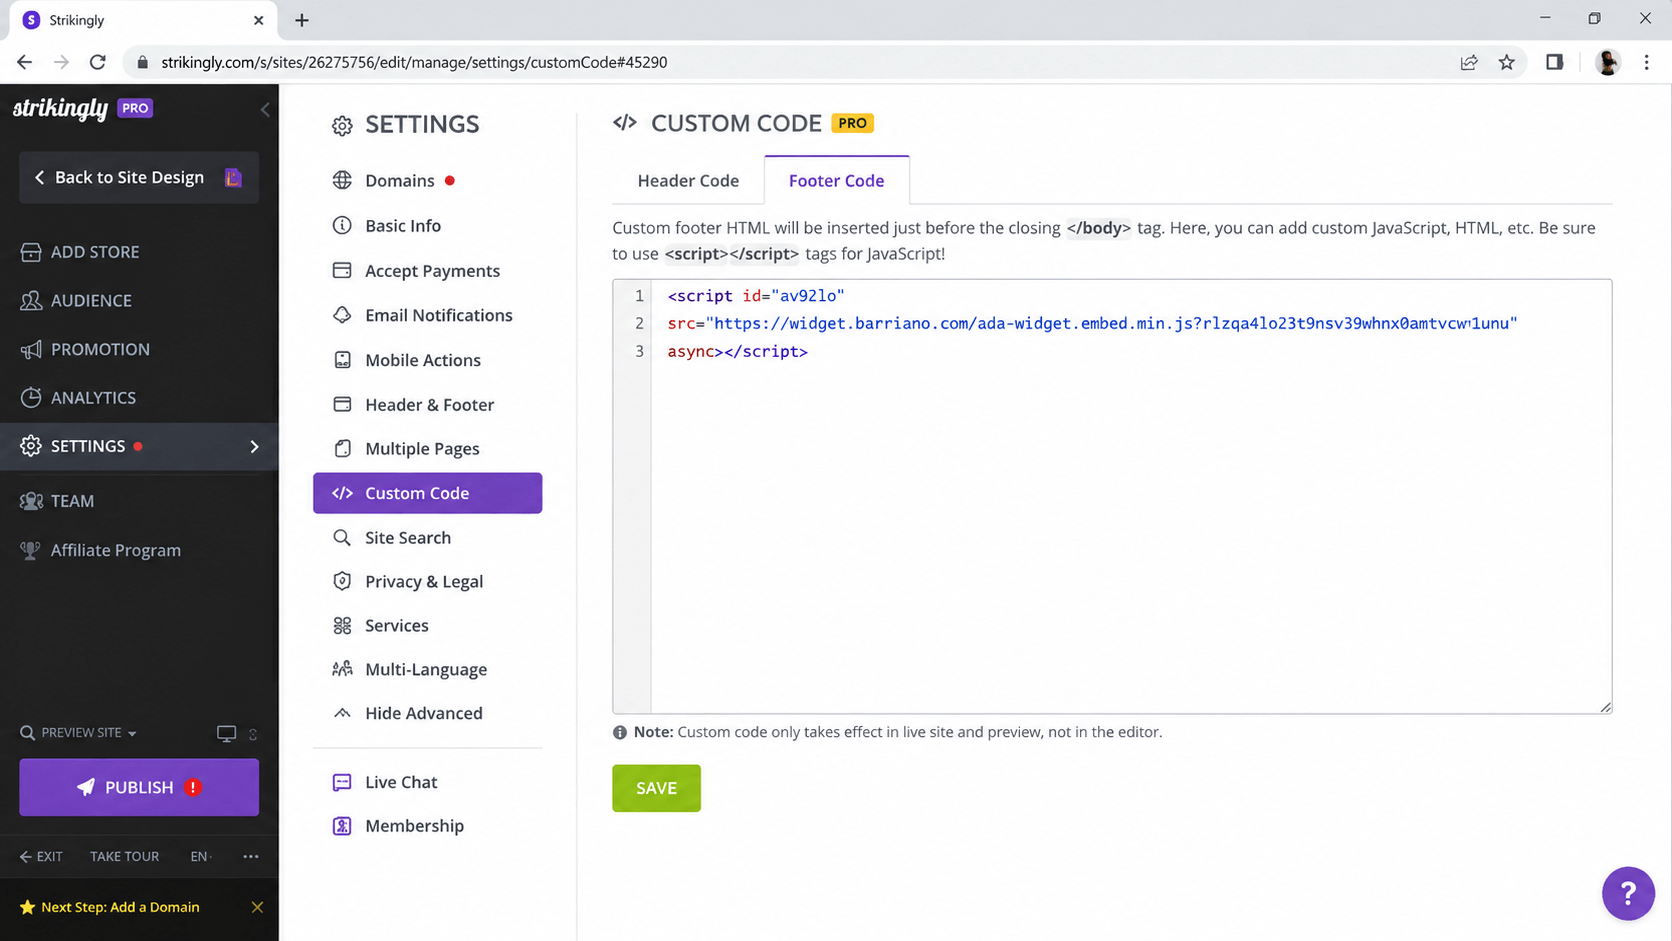Viewport: 1672px width, 941px height.
Task: Toggle the device switcher arrows
Action: coord(253,734)
